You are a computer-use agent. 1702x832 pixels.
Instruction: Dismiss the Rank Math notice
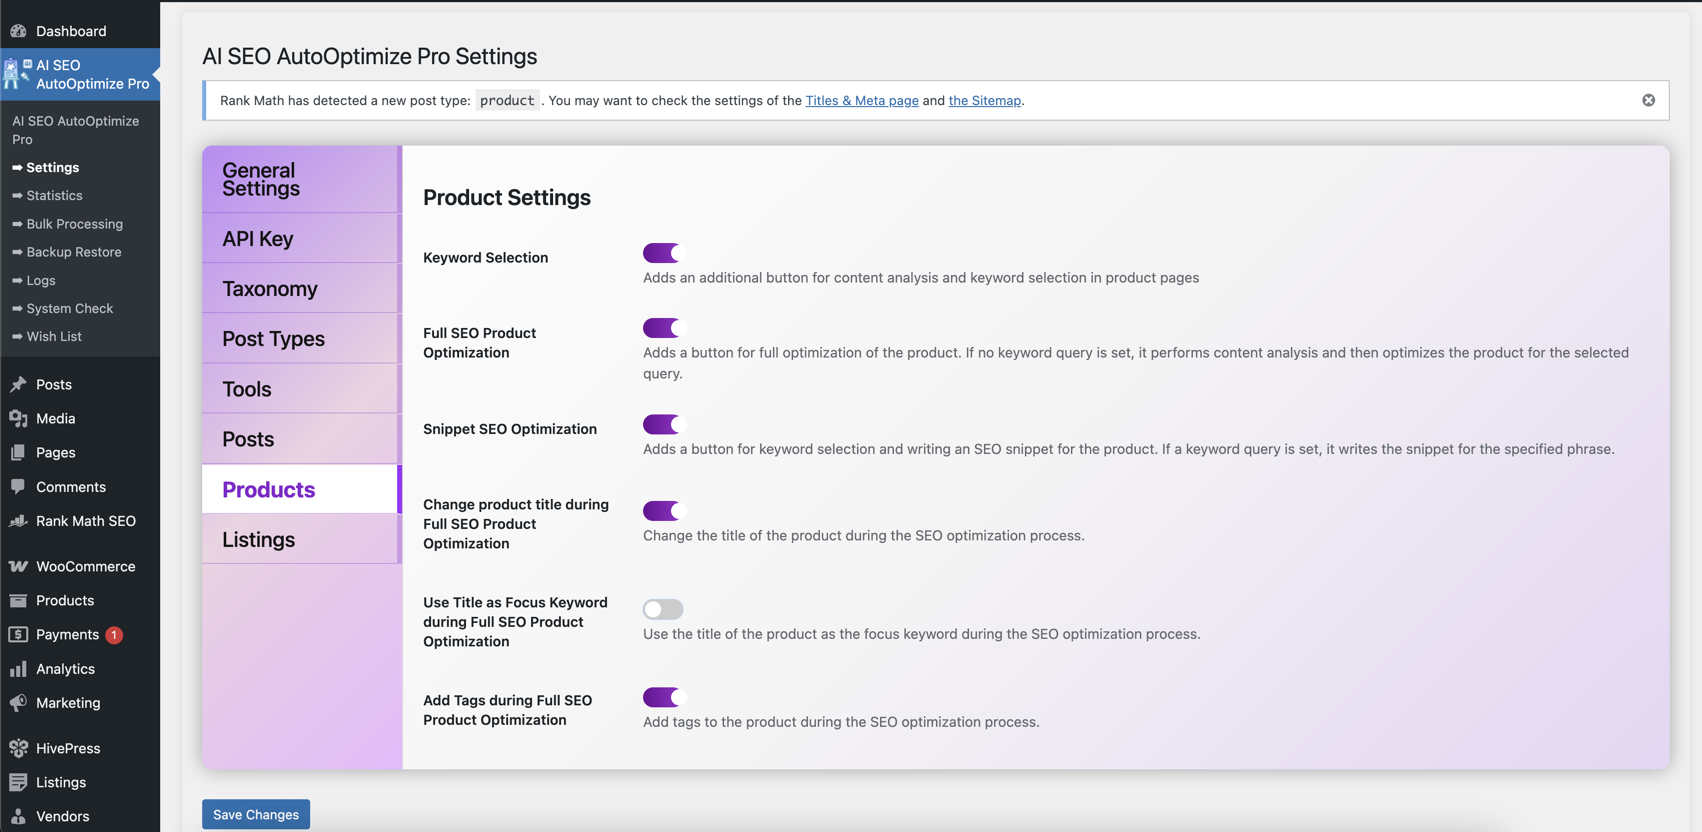pyautogui.click(x=1648, y=100)
